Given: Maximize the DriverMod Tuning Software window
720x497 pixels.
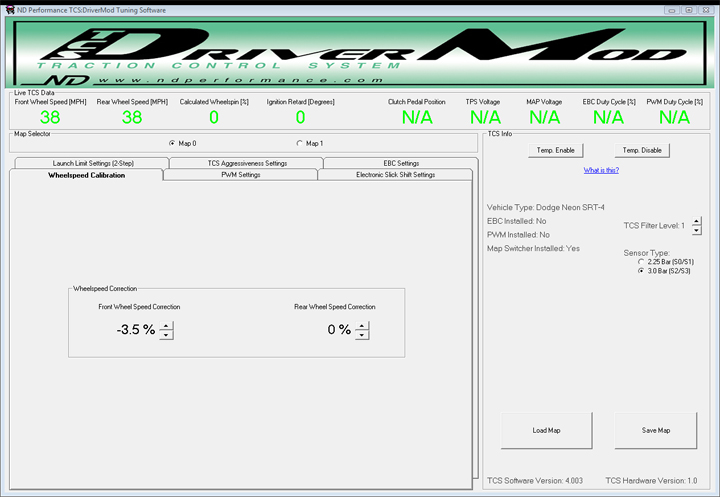Looking at the screenshot, I should [689, 10].
